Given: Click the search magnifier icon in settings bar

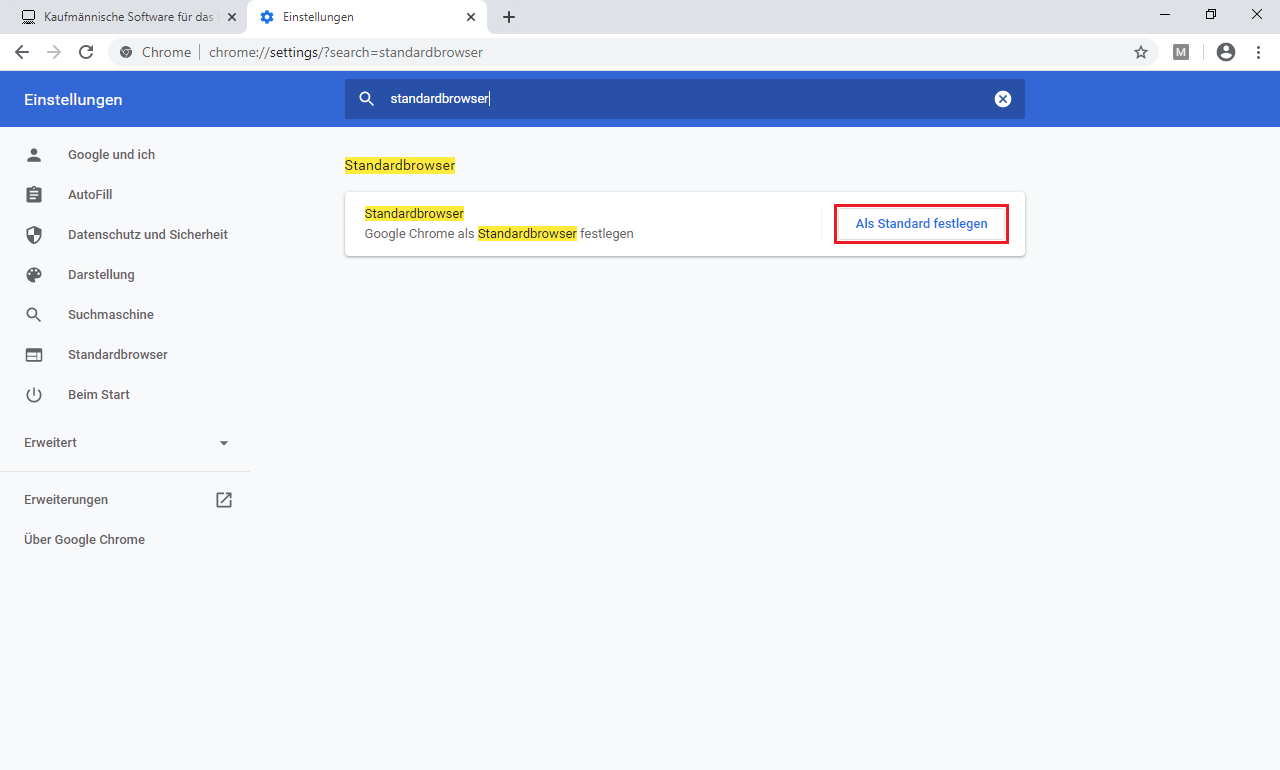Looking at the screenshot, I should click(367, 99).
